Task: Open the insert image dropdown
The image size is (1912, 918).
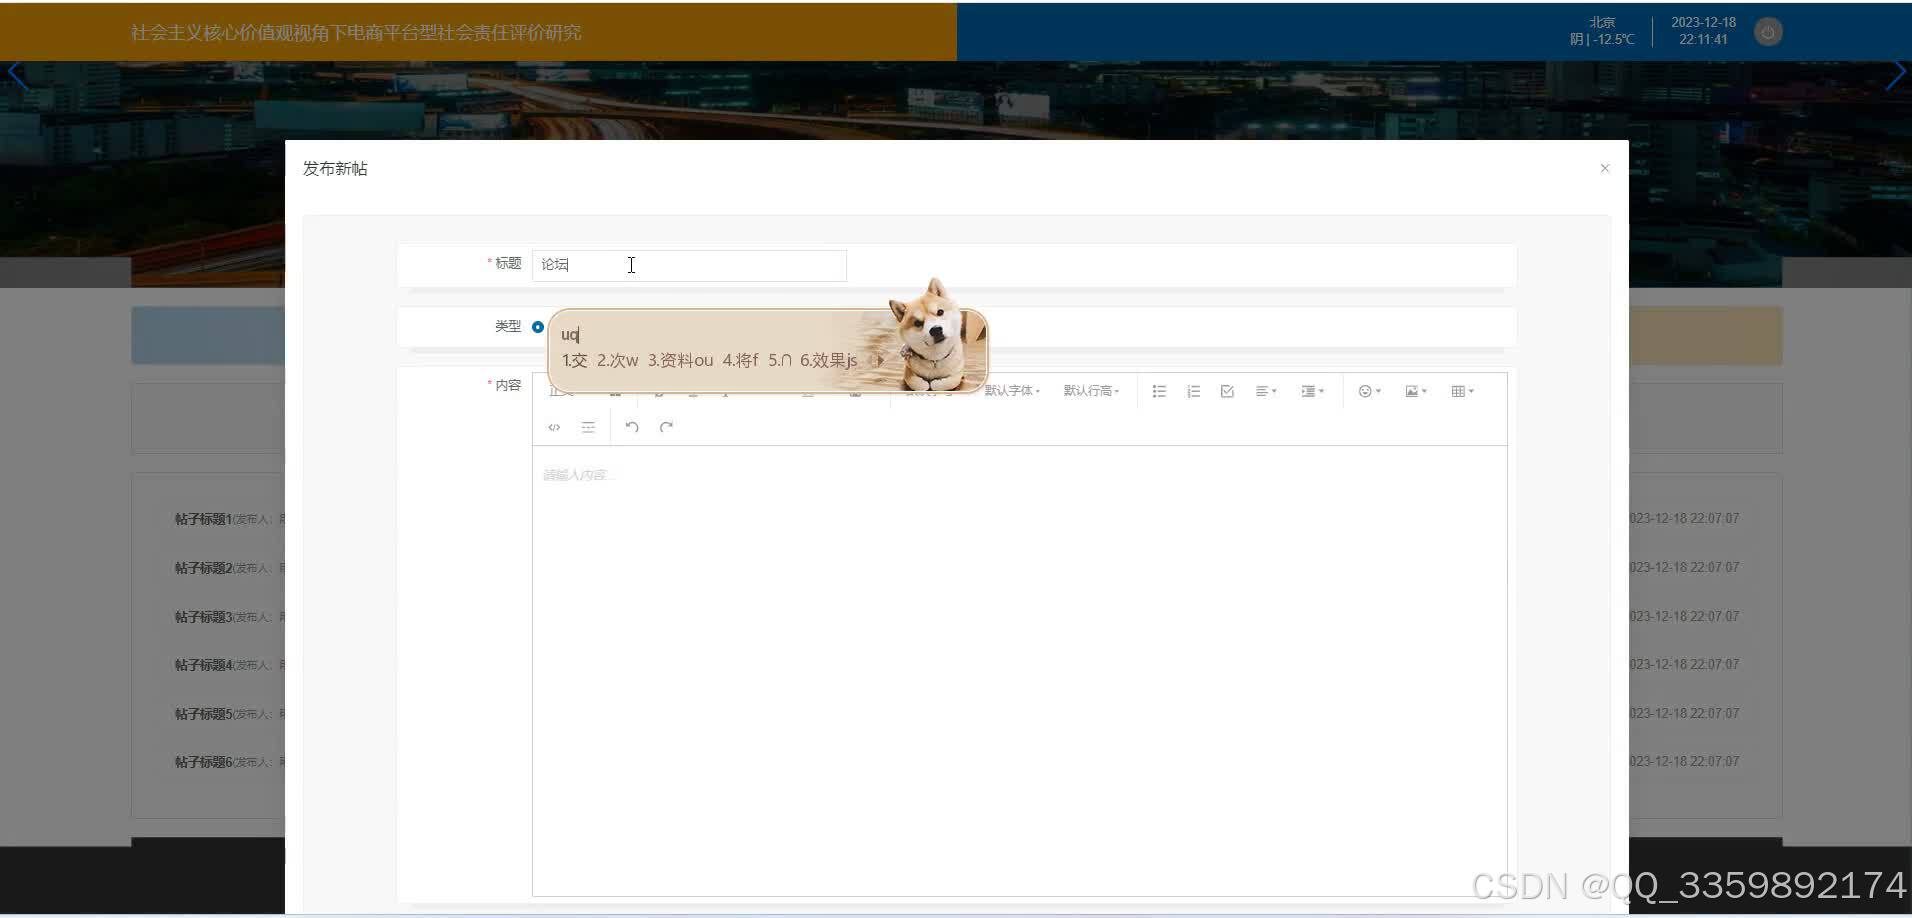Action: coord(1416,391)
